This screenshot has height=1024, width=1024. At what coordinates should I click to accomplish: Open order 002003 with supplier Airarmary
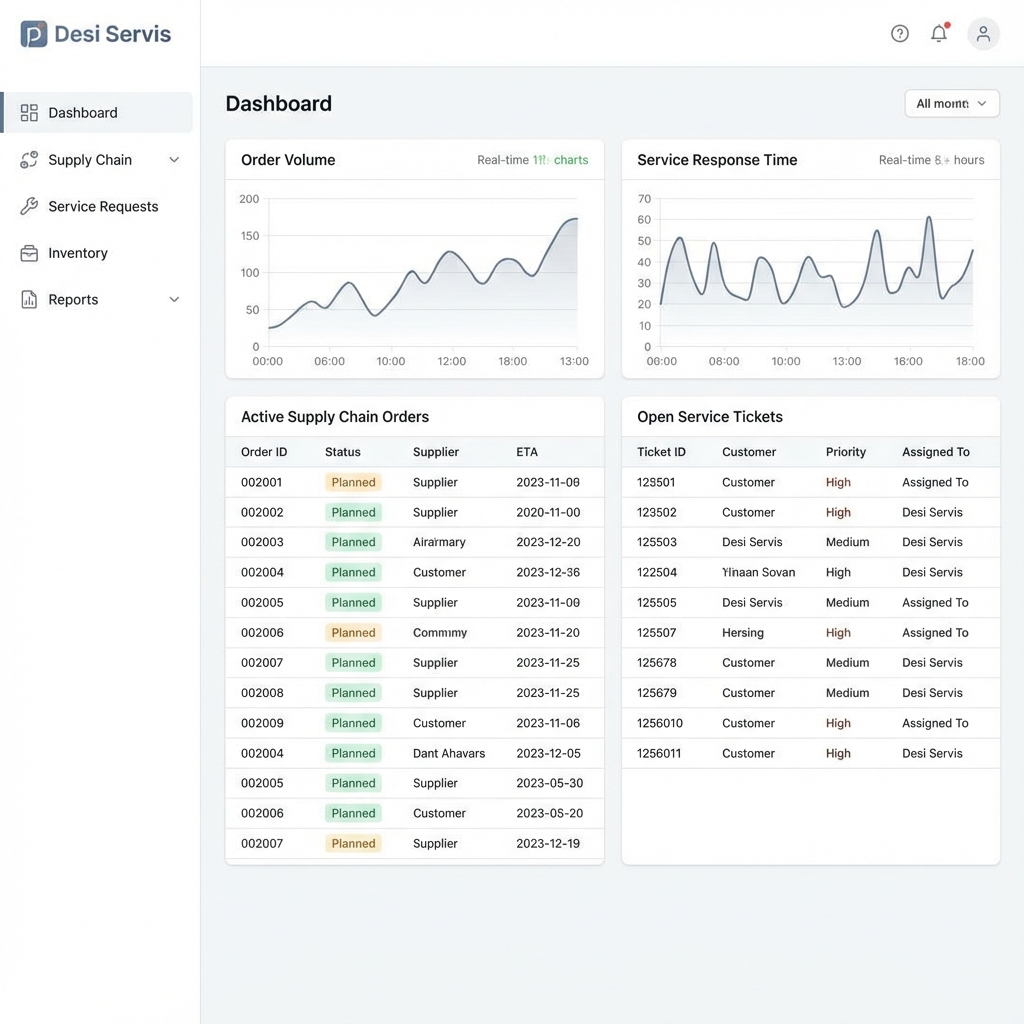(415, 542)
